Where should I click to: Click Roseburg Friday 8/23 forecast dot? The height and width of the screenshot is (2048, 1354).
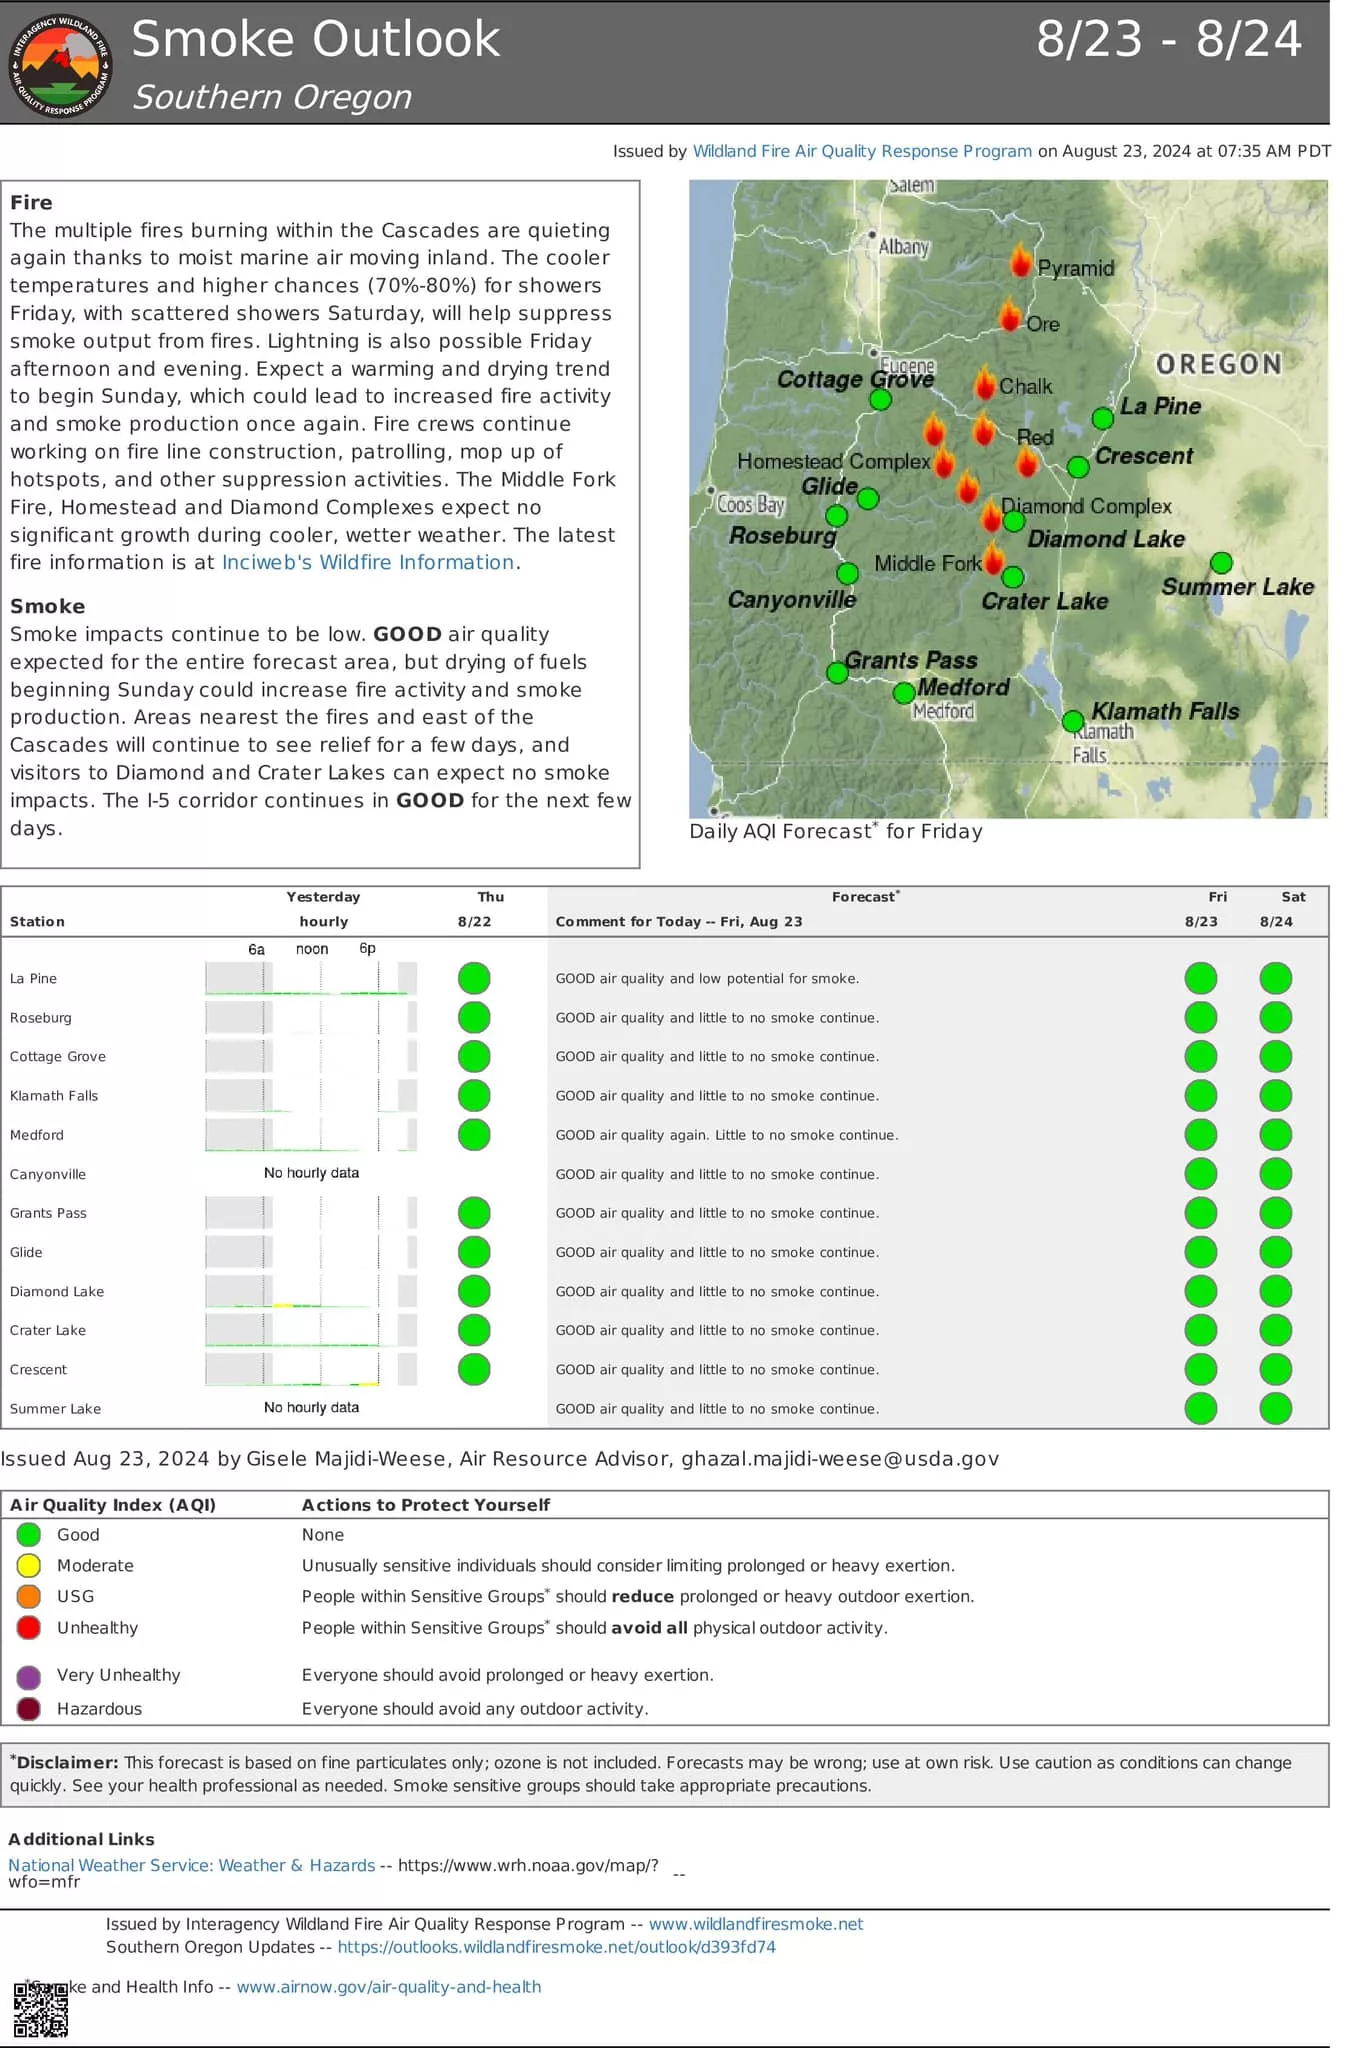point(1201,1018)
